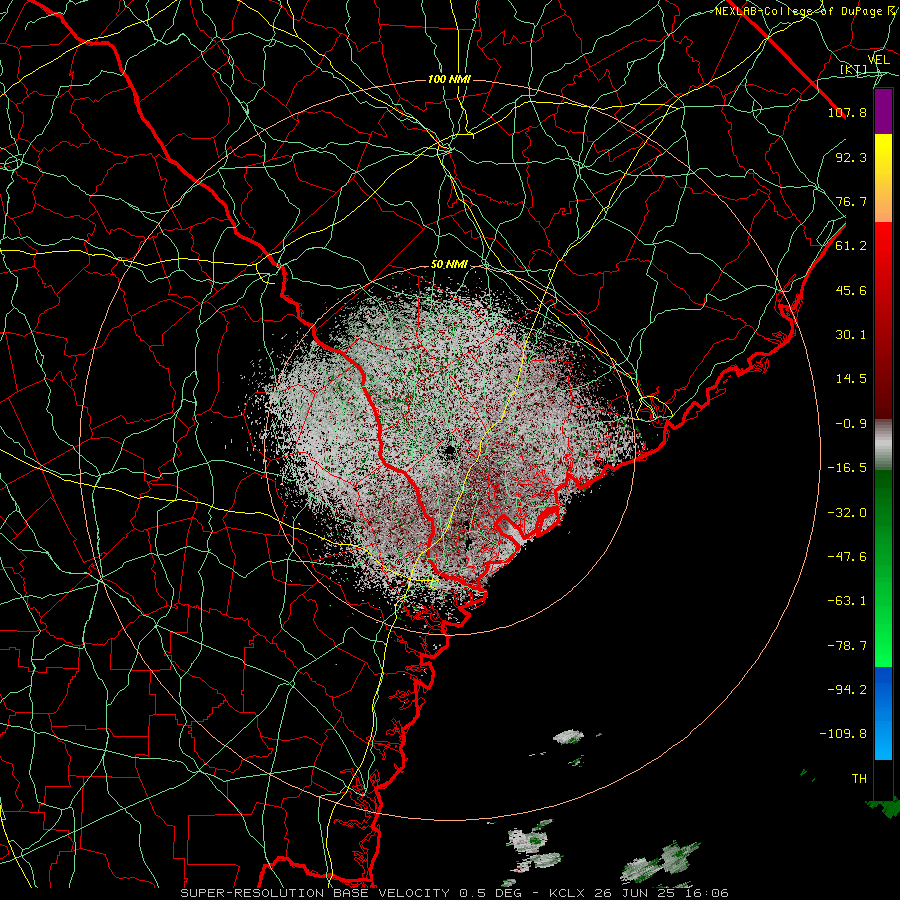Click the "50 NMI" range ring label
The image size is (900, 900).
[x=449, y=264]
